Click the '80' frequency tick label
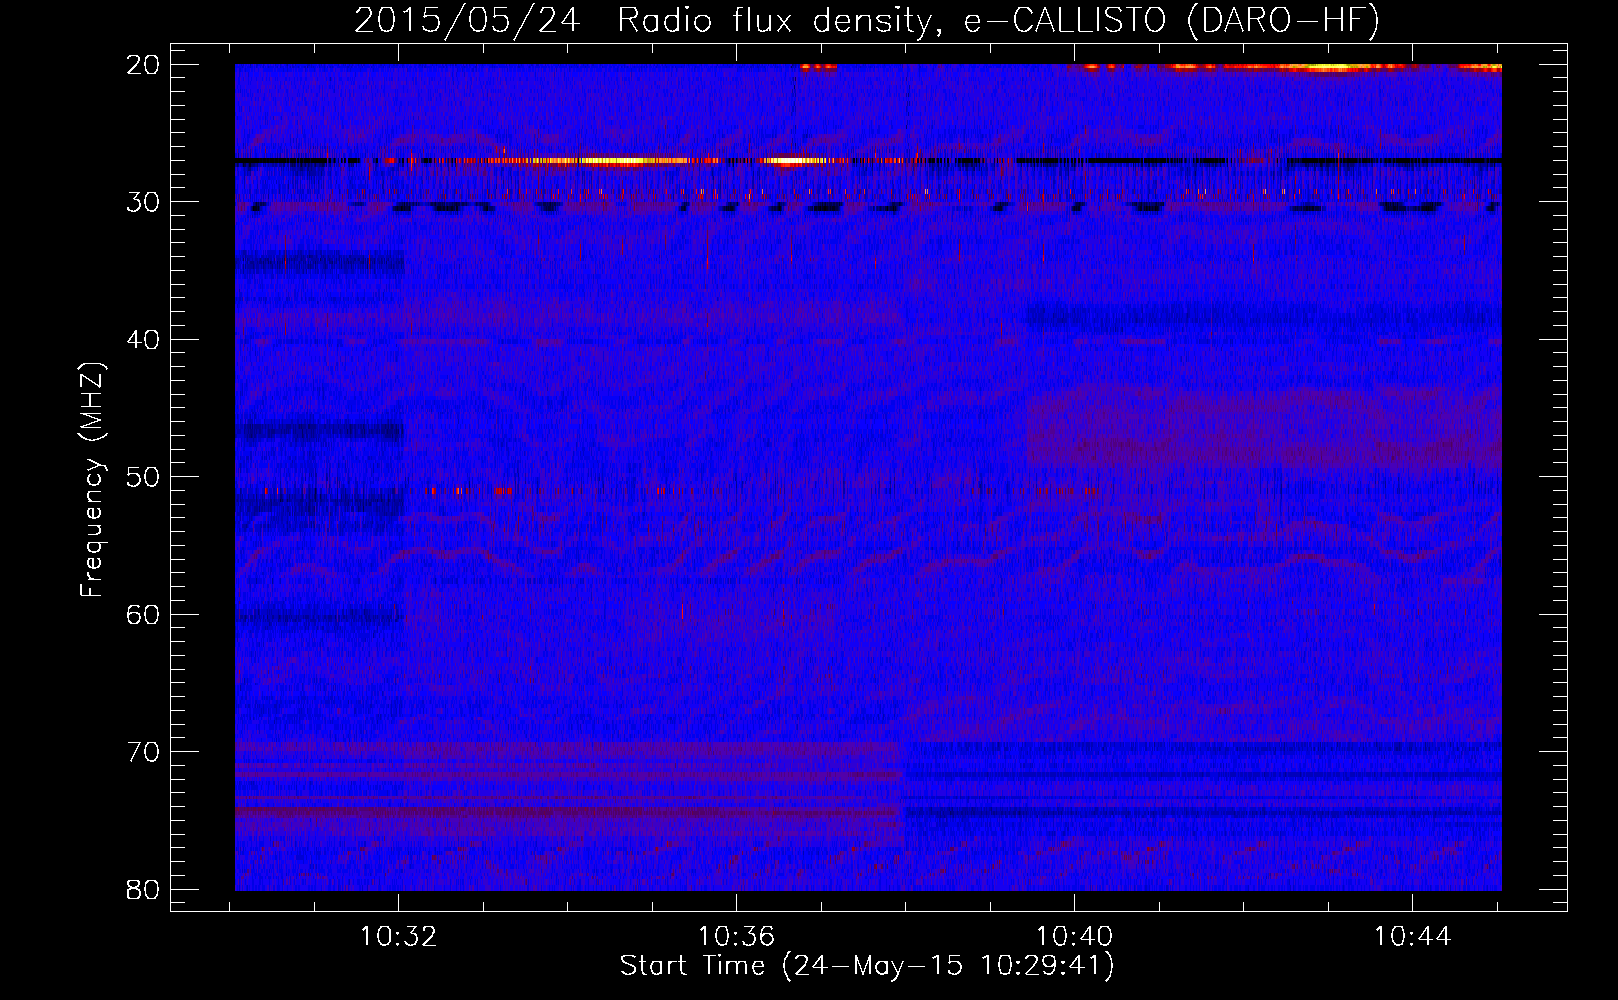 pyautogui.click(x=144, y=889)
